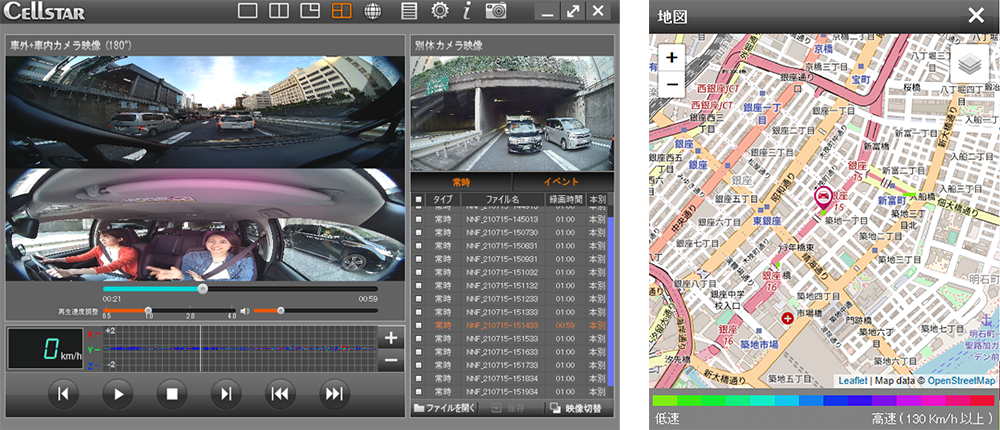Image resolution: width=1000 pixels, height=430 pixels.
Task: Click the video playback progress slider handle
Action: click(x=202, y=289)
